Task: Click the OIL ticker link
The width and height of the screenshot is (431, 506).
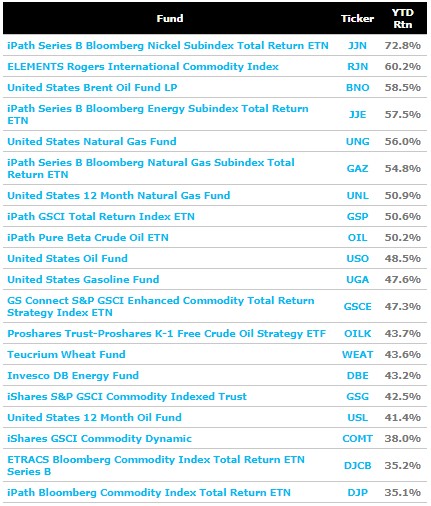Action: (x=357, y=237)
